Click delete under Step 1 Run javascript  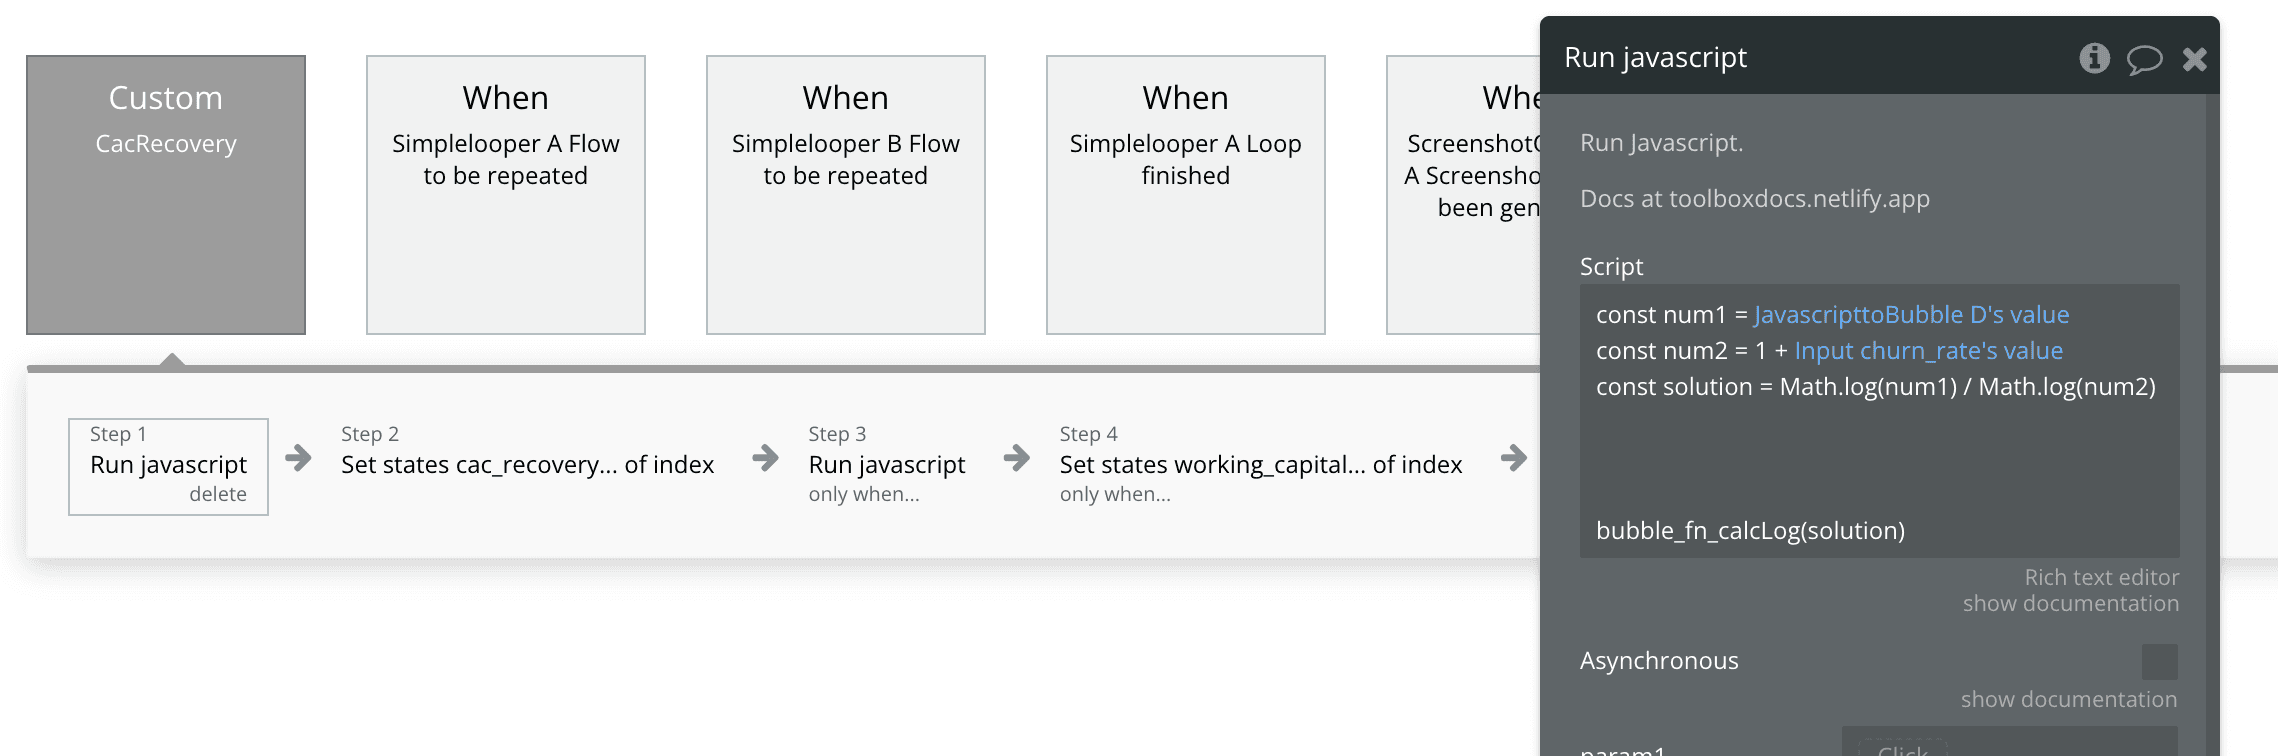click(x=218, y=494)
